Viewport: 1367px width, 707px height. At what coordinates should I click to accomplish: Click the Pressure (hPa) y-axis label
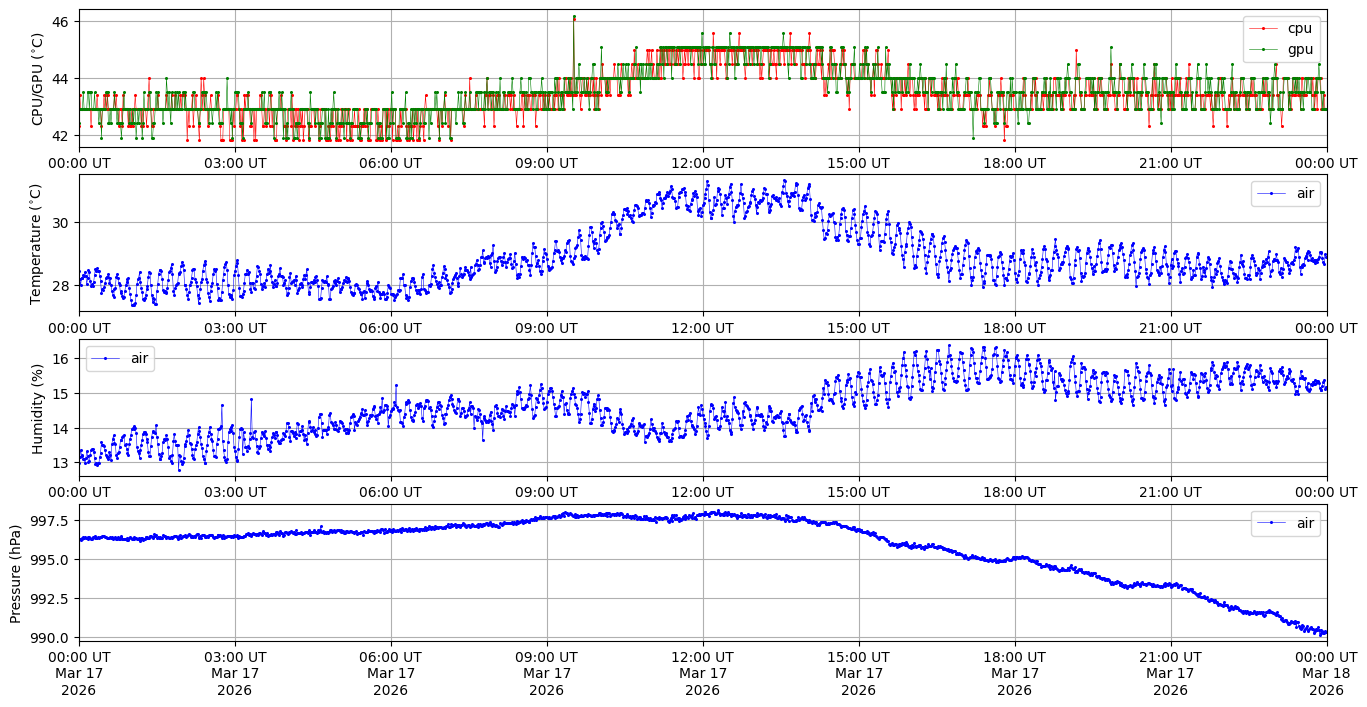pyautogui.click(x=17, y=573)
